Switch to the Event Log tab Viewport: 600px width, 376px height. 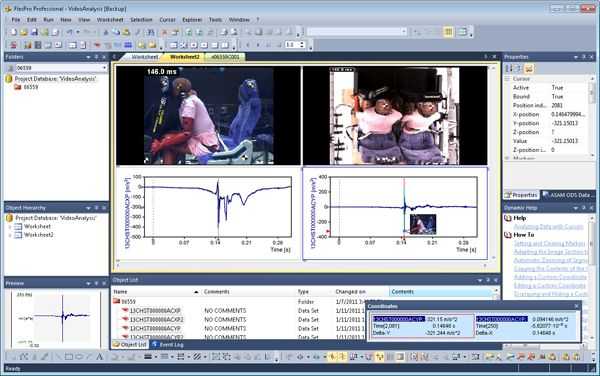pos(167,345)
